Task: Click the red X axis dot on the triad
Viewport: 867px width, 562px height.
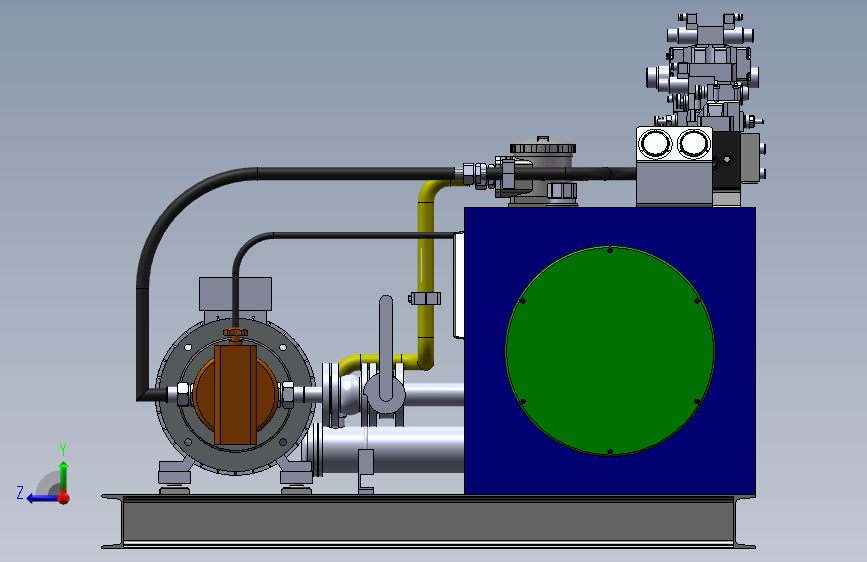Action: tap(64, 498)
